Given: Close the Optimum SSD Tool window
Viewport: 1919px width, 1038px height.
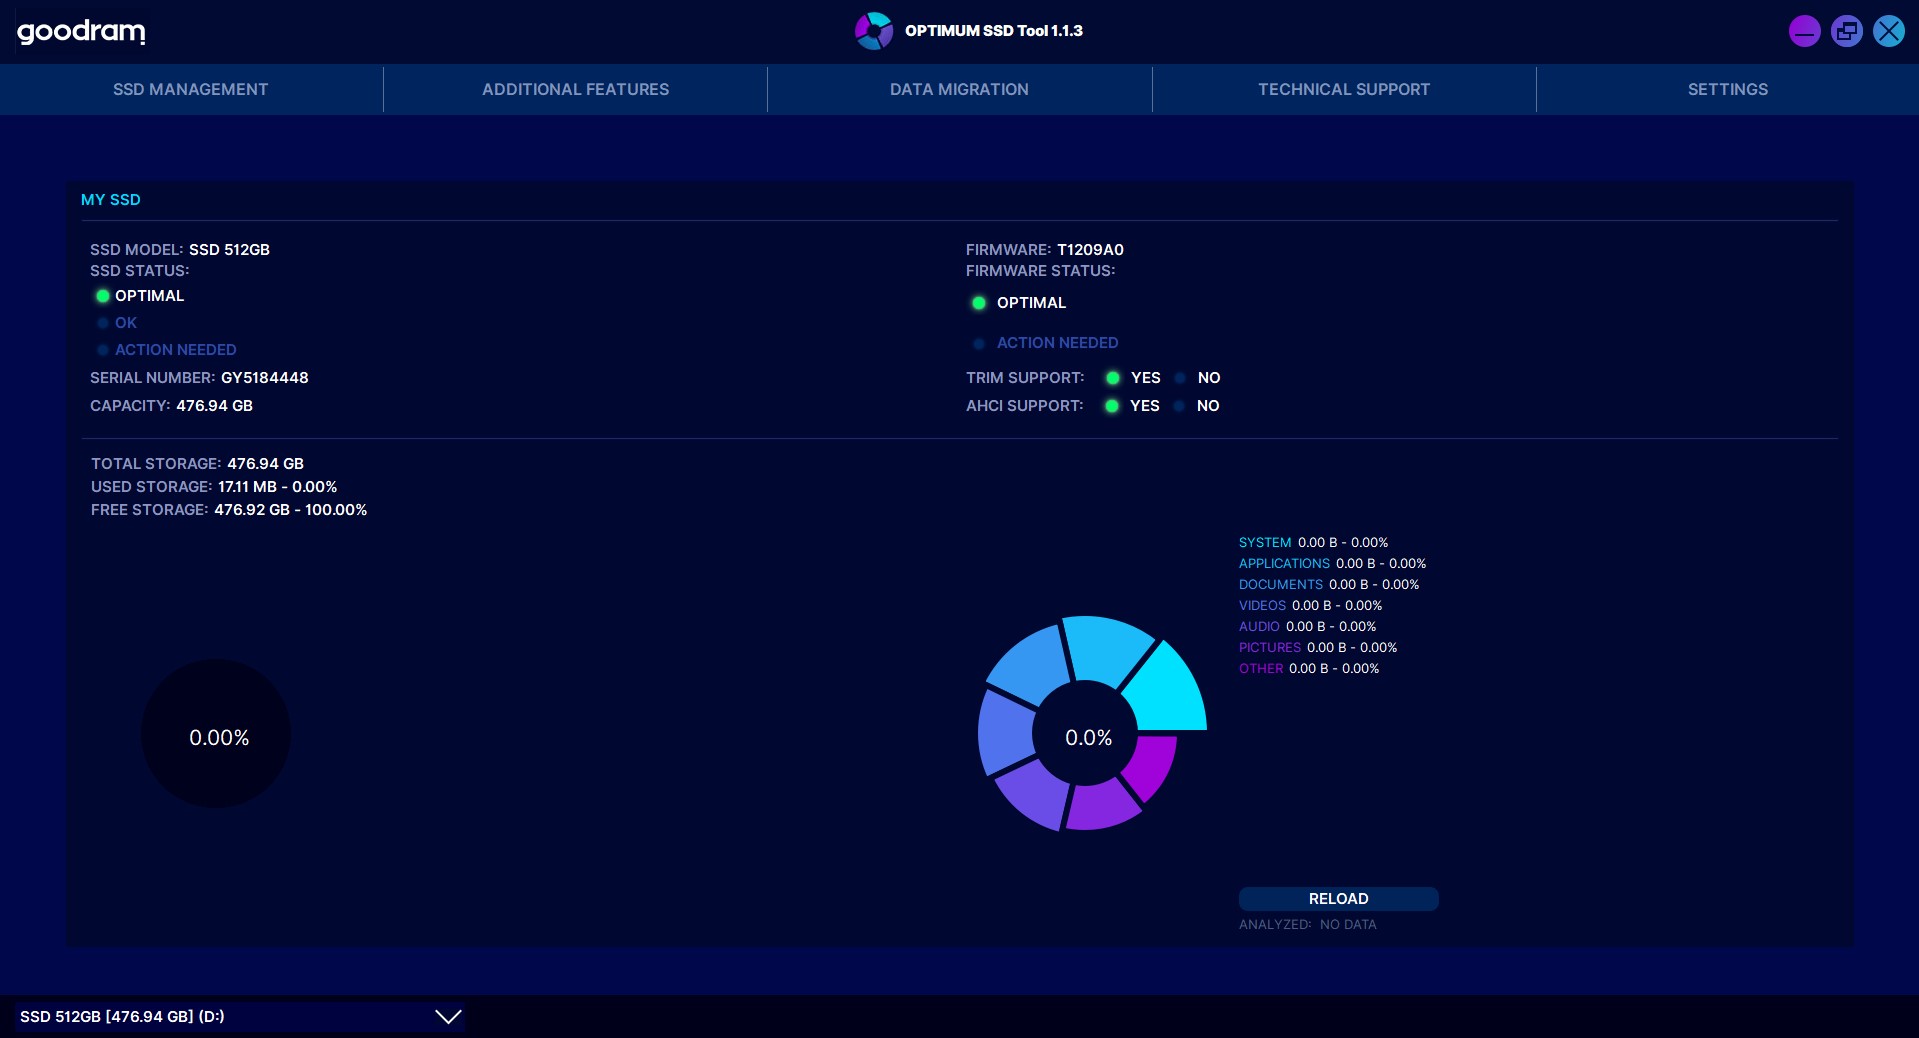Looking at the screenshot, I should pyautogui.click(x=1888, y=31).
